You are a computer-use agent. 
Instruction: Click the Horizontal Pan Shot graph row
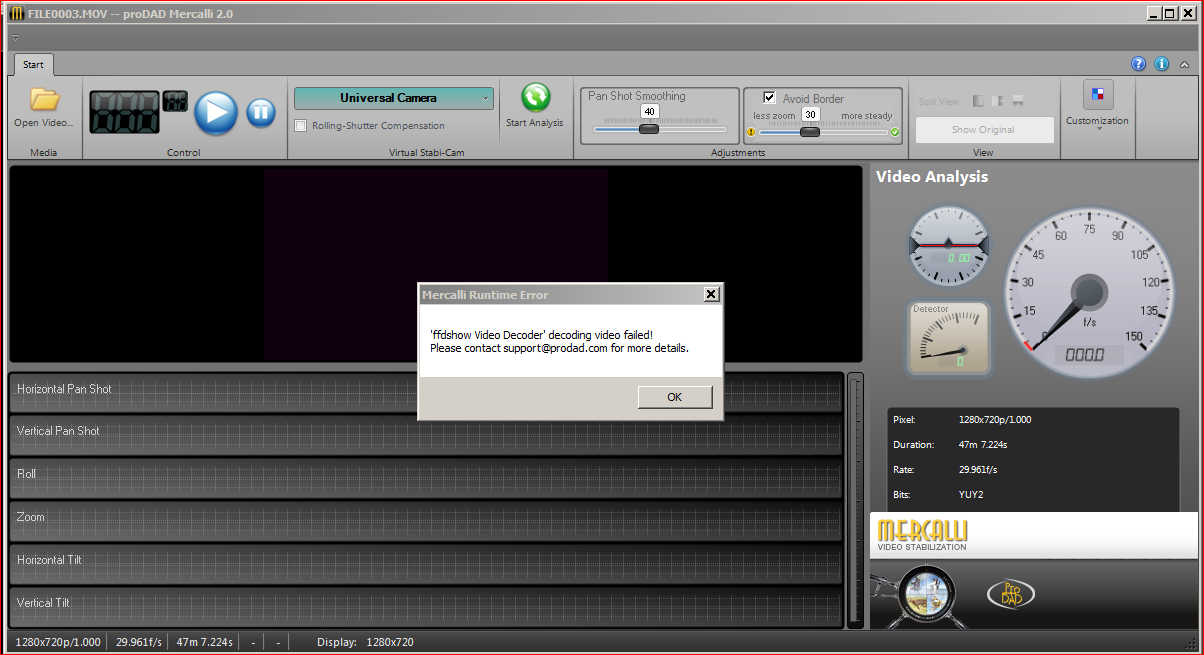coord(425,392)
